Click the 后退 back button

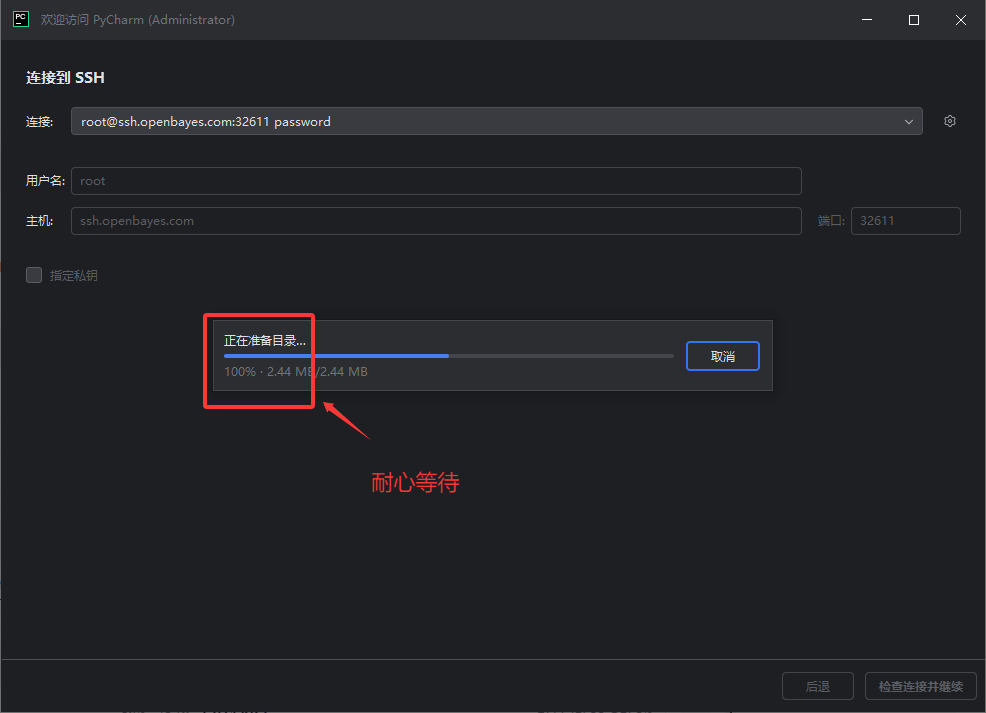[x=817, y=686]
